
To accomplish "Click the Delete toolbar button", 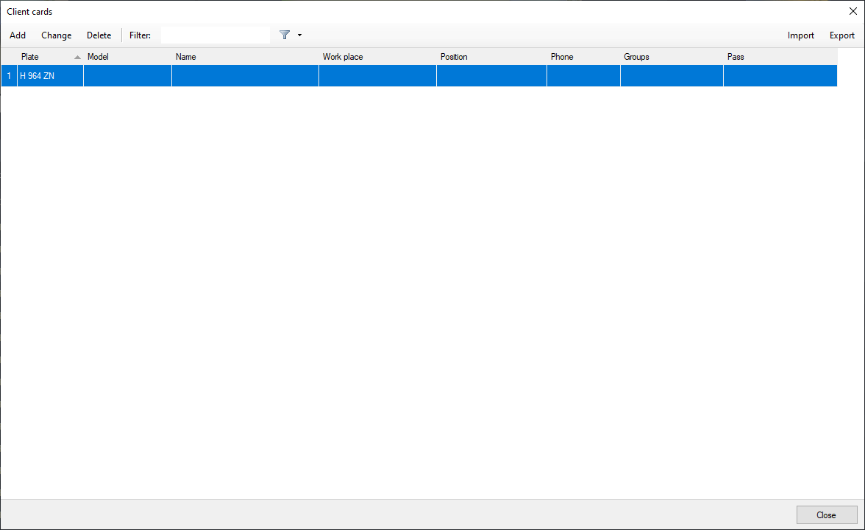I will (x=99, y=35).
